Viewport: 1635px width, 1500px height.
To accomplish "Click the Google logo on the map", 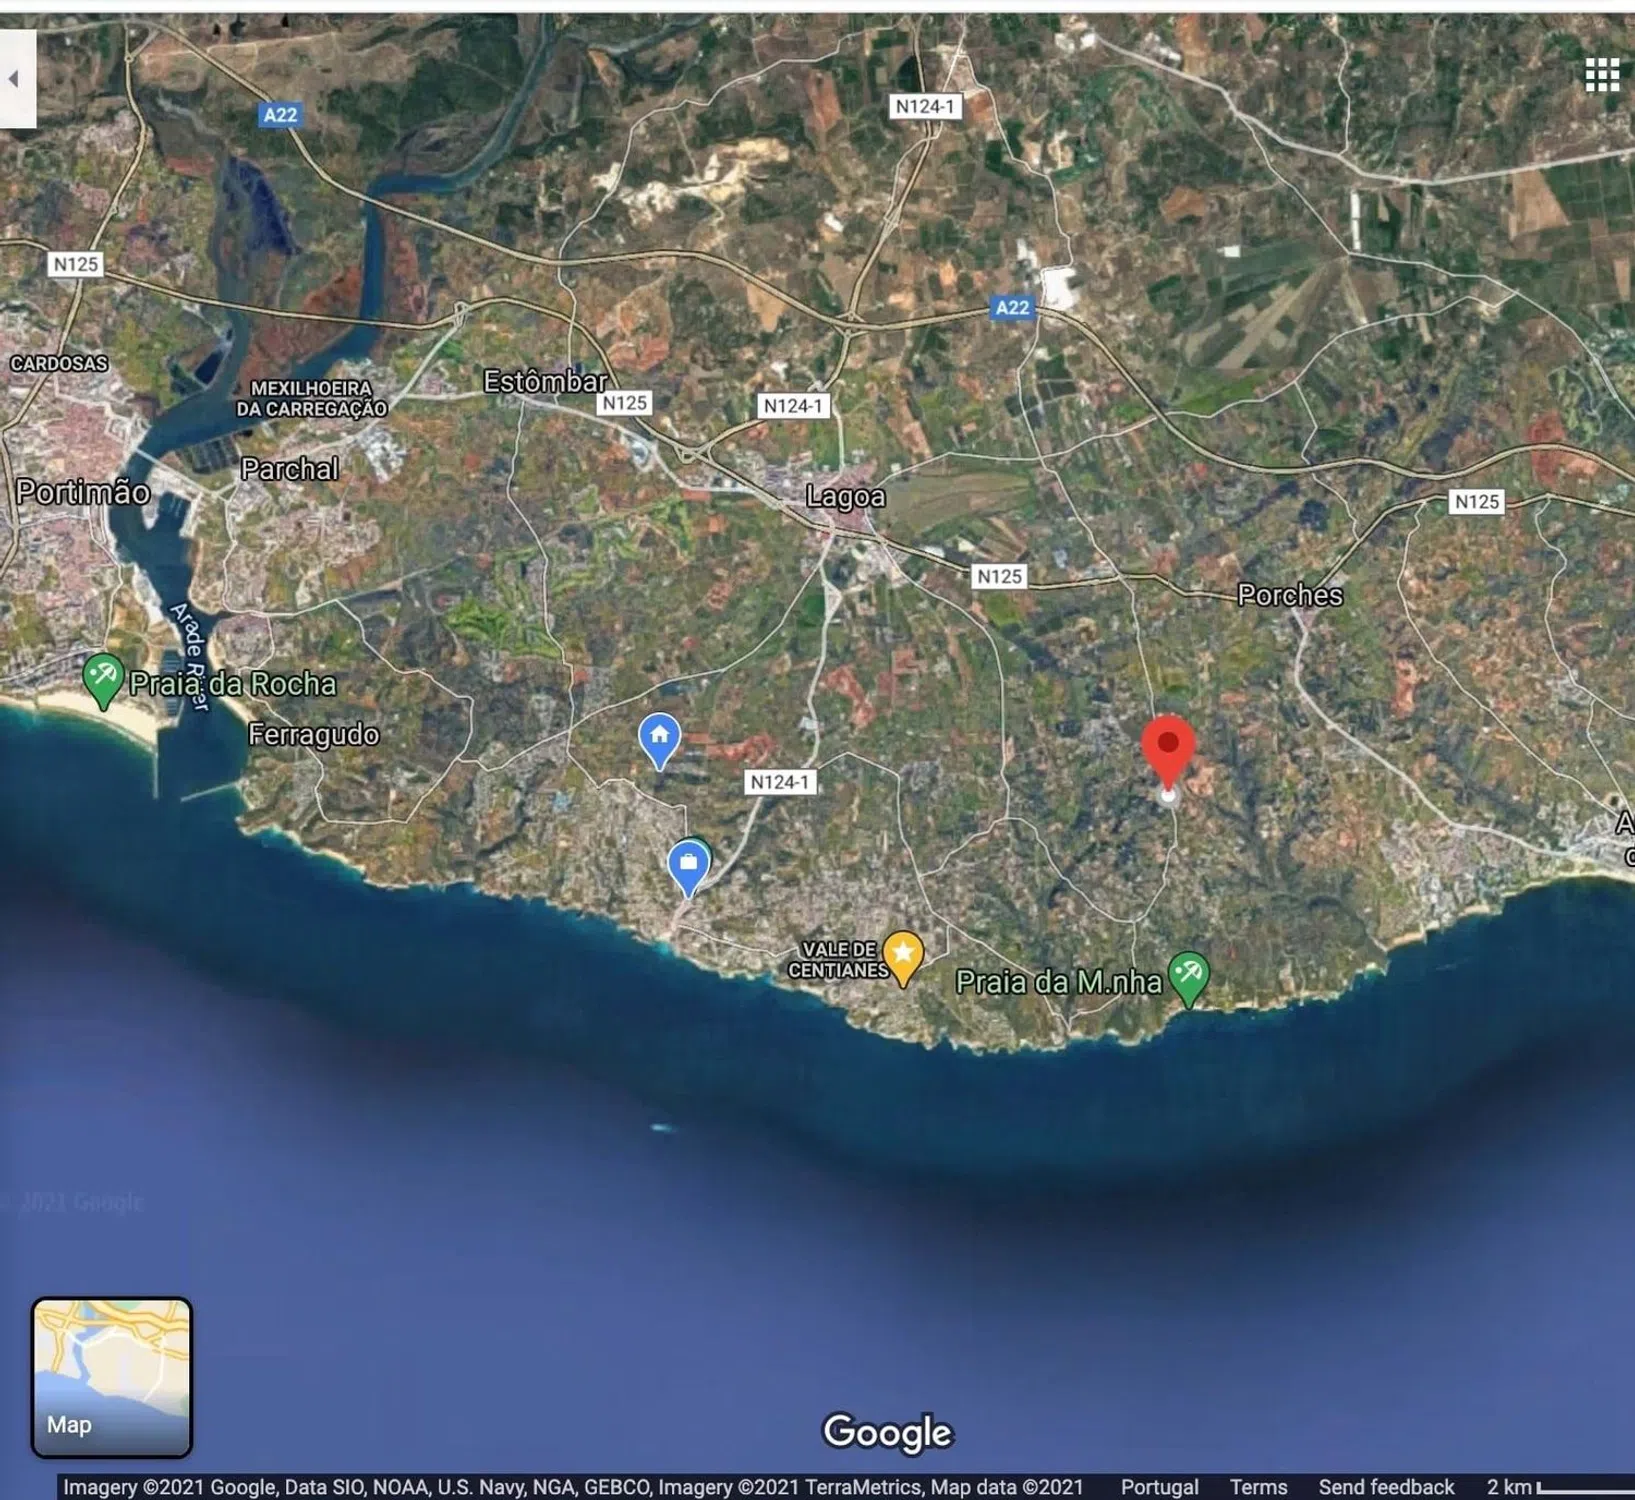I will (x=887, y=1433).
